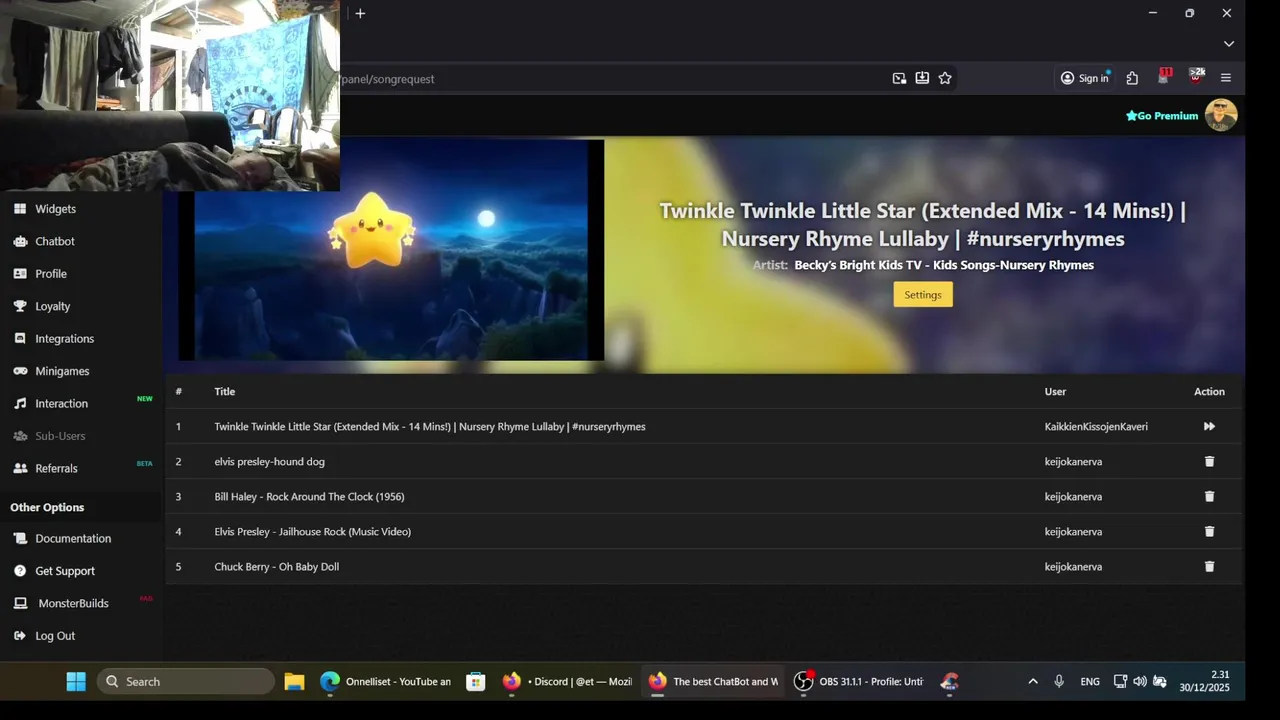Click the Get Support question icon
This screenshot has width=1280, height=720.
(20, 571)
